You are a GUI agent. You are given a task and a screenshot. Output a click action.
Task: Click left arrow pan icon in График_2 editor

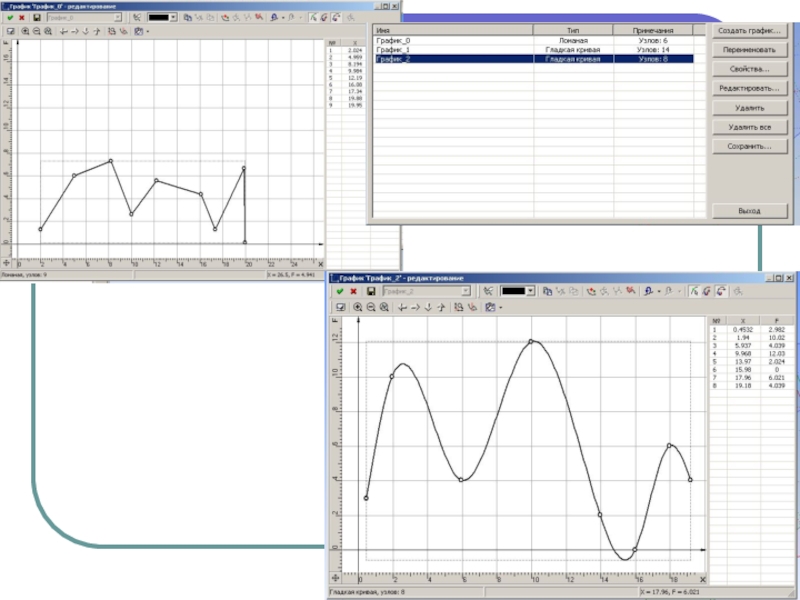401,307
